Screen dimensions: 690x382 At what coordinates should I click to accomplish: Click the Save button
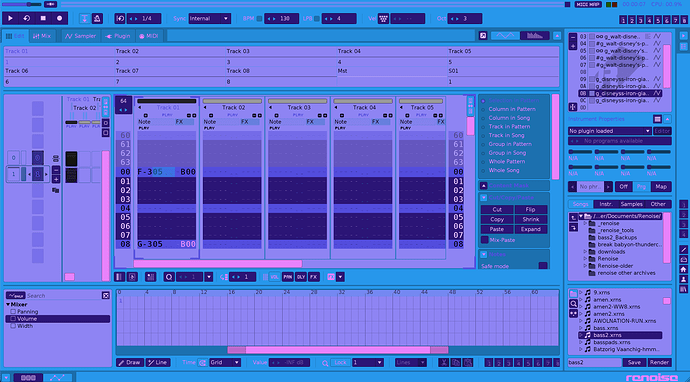[634, 363]
